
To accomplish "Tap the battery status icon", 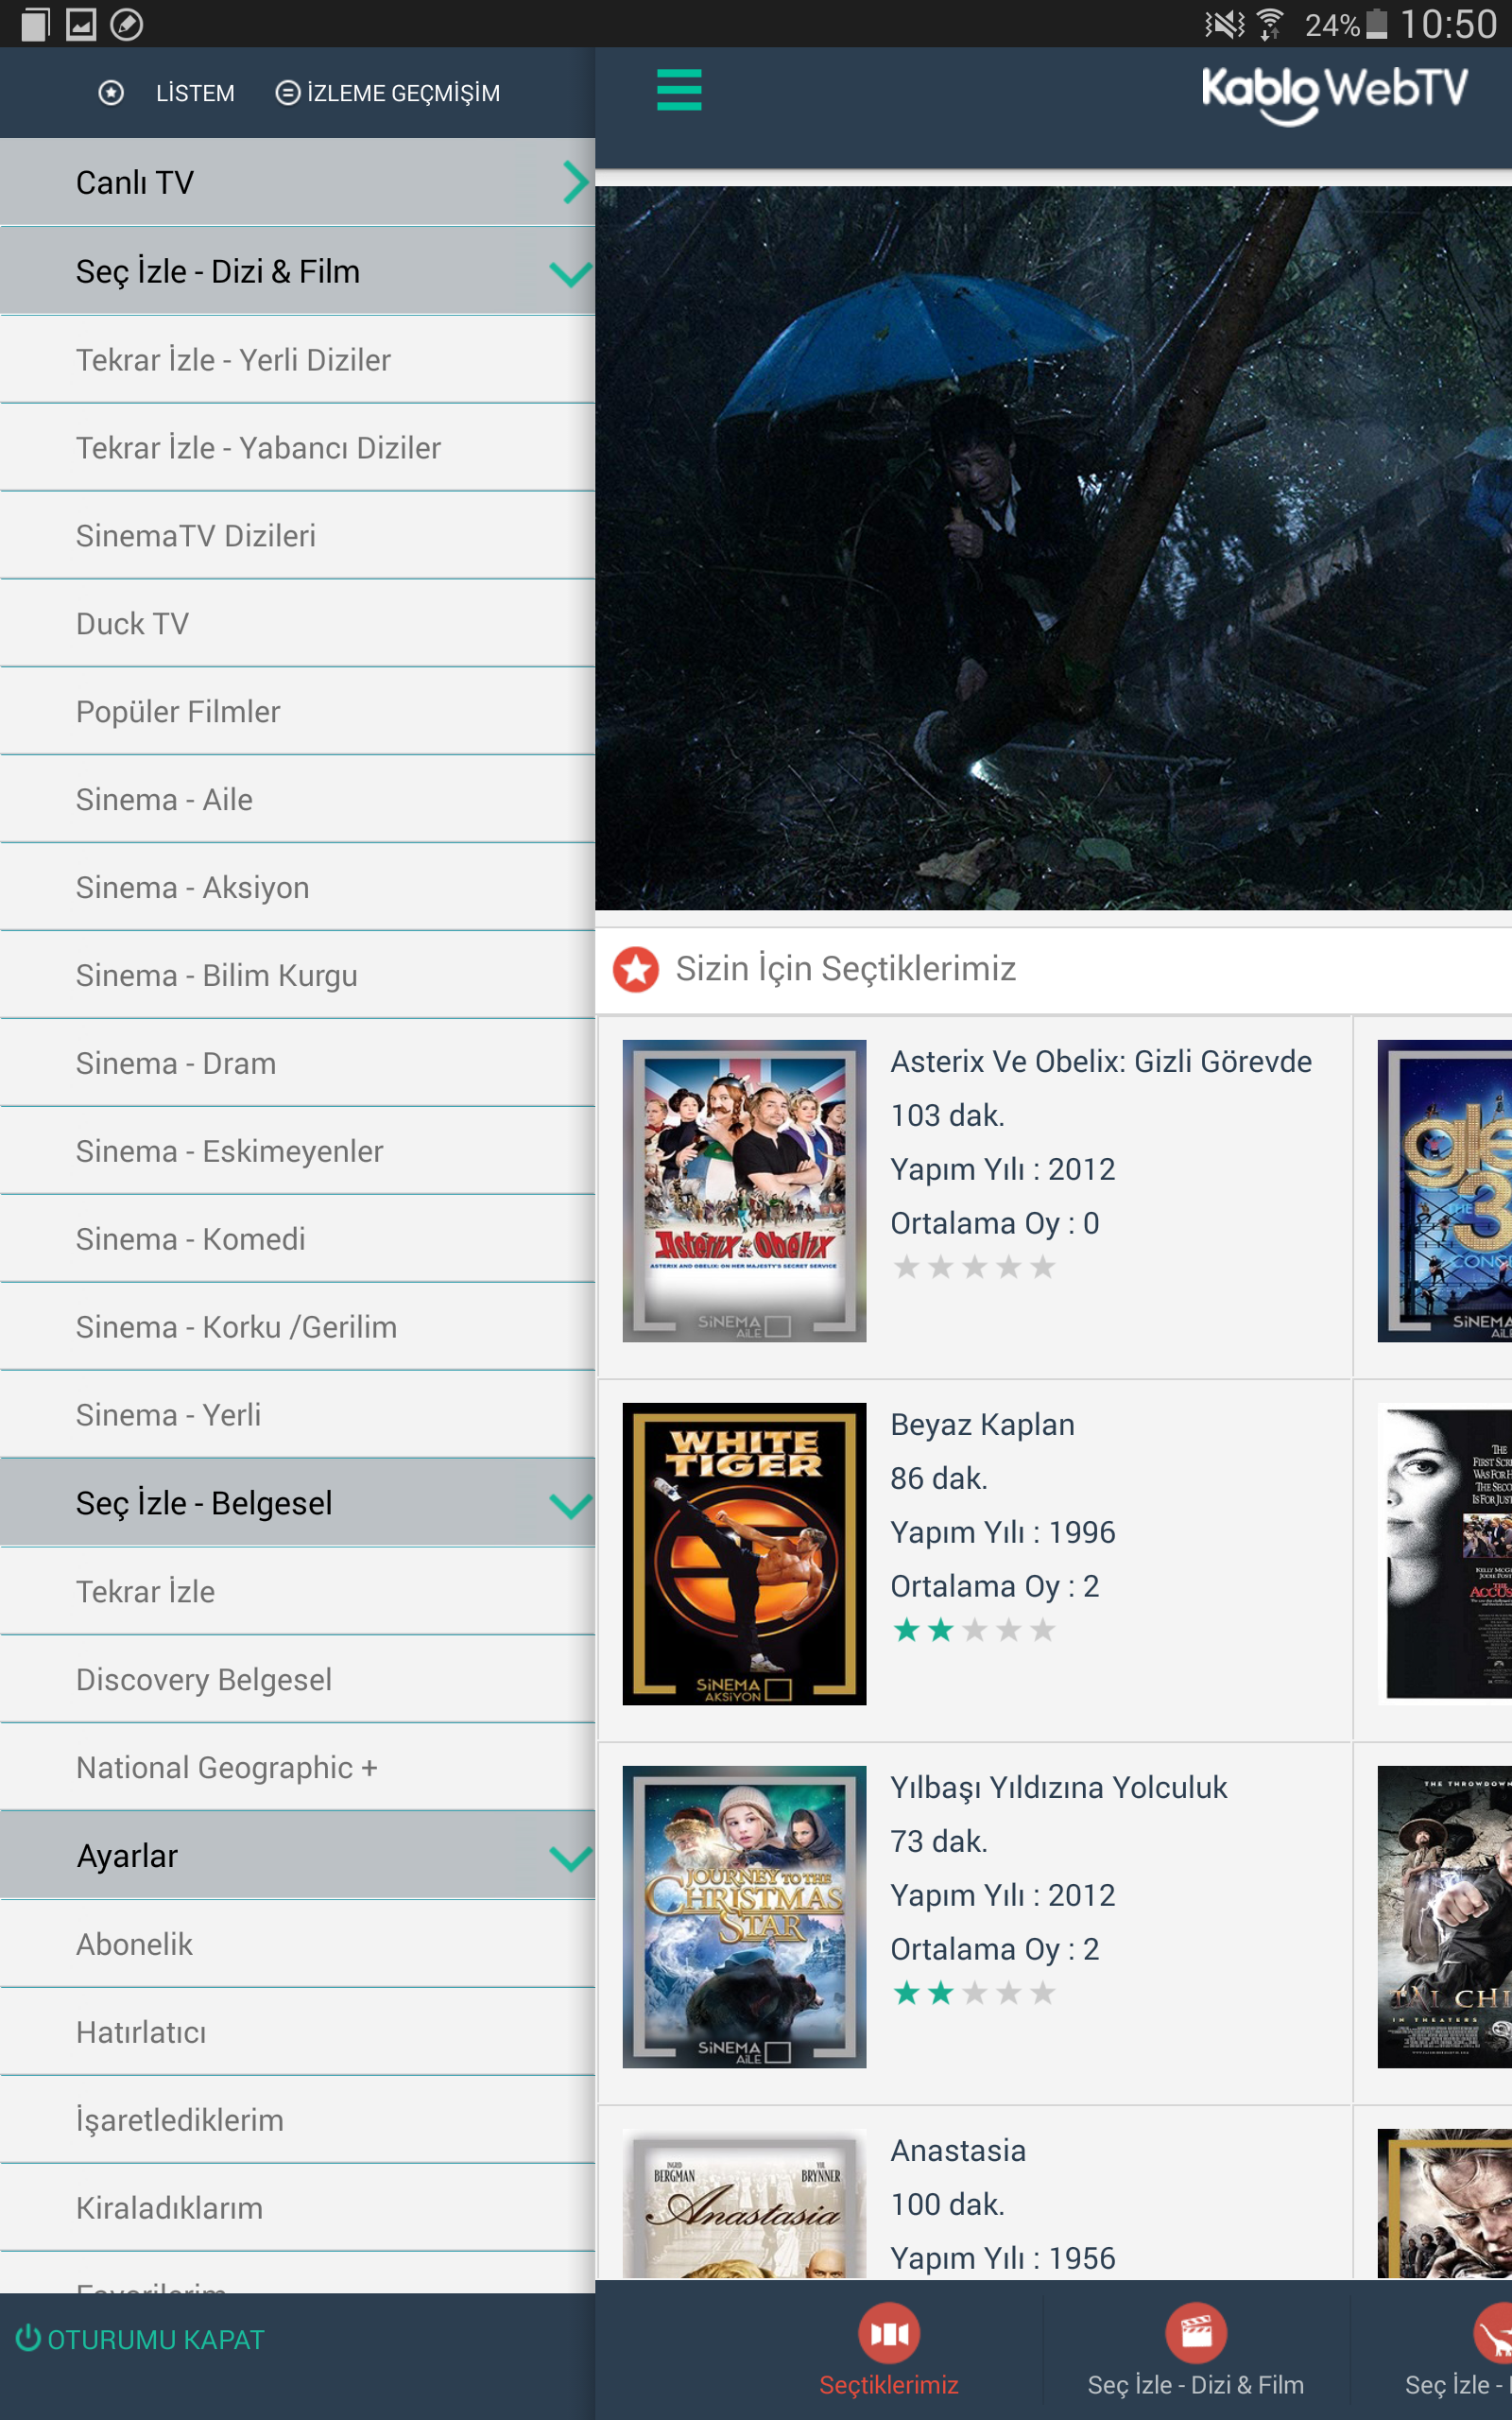I will point(1377,23).
